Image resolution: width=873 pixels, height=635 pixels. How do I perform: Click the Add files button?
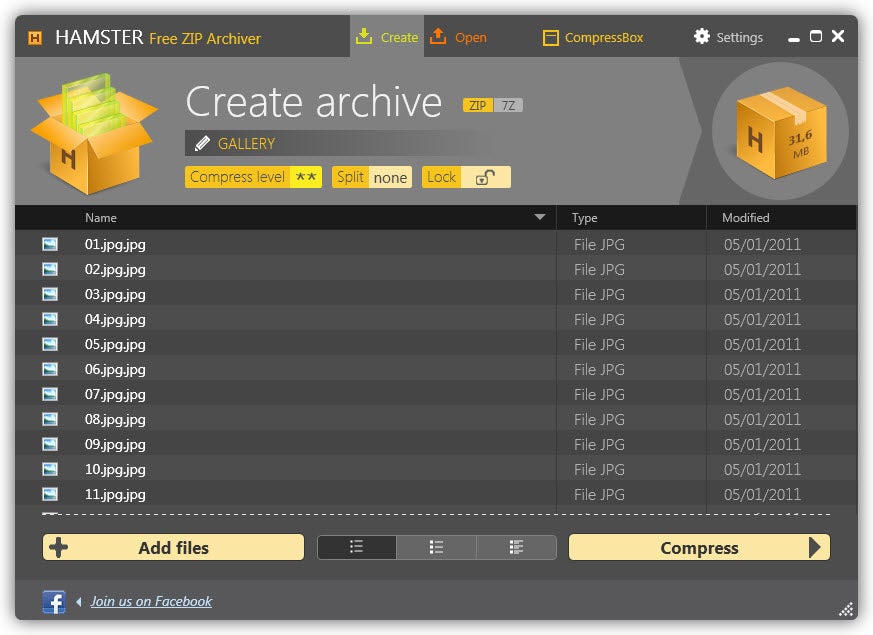173,548
